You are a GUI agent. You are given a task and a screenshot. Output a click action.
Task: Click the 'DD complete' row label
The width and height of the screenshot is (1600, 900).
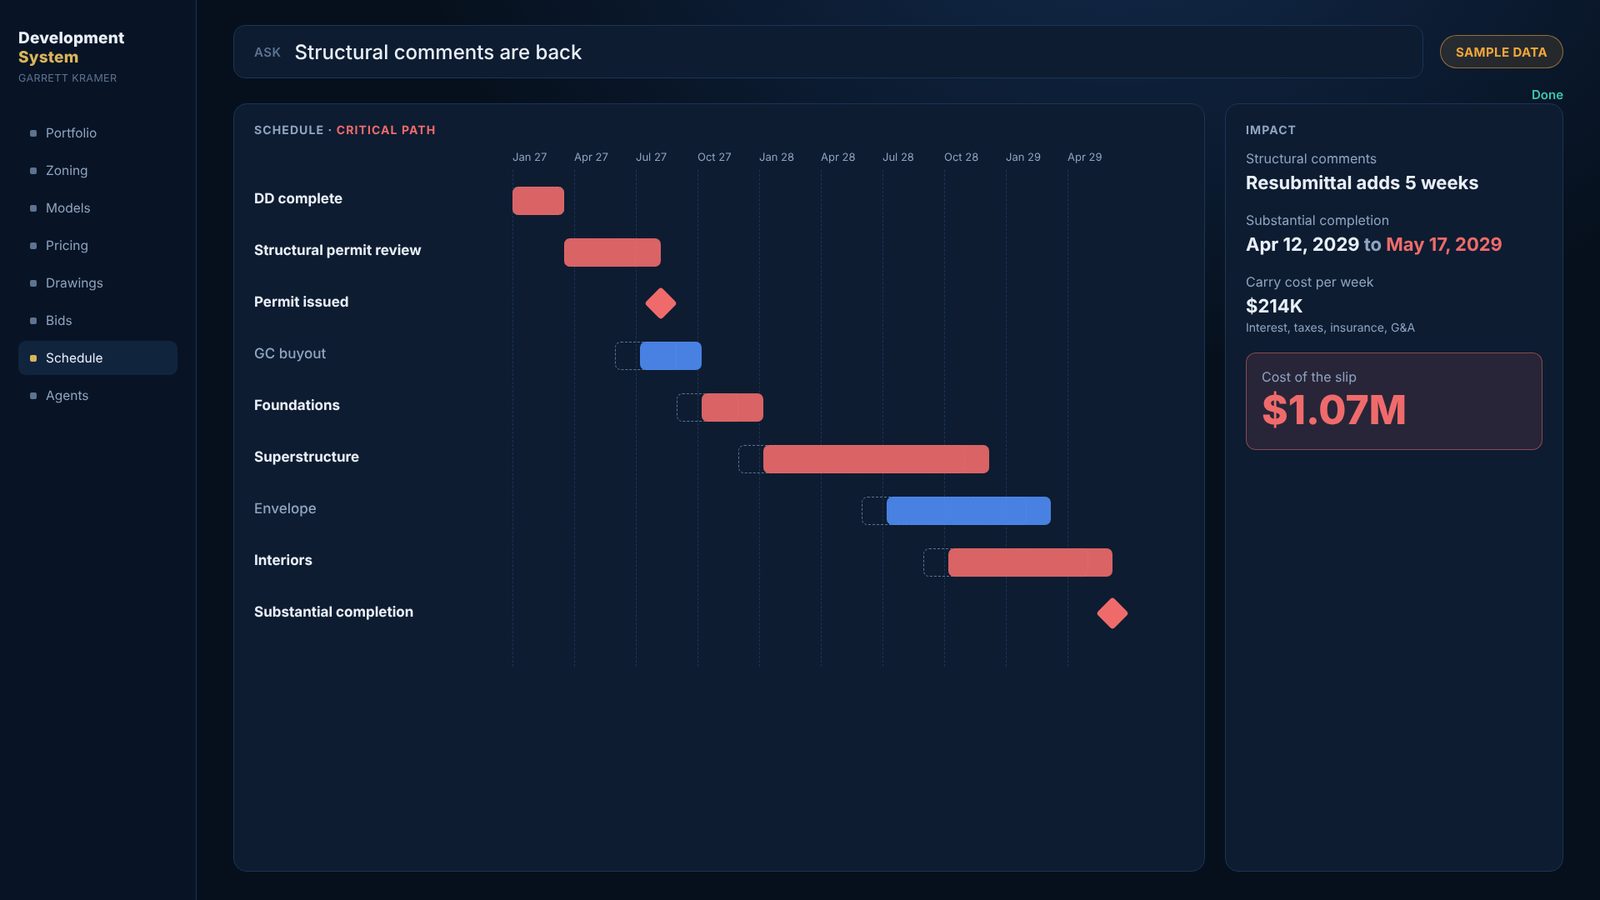click(x=298, y=199)
